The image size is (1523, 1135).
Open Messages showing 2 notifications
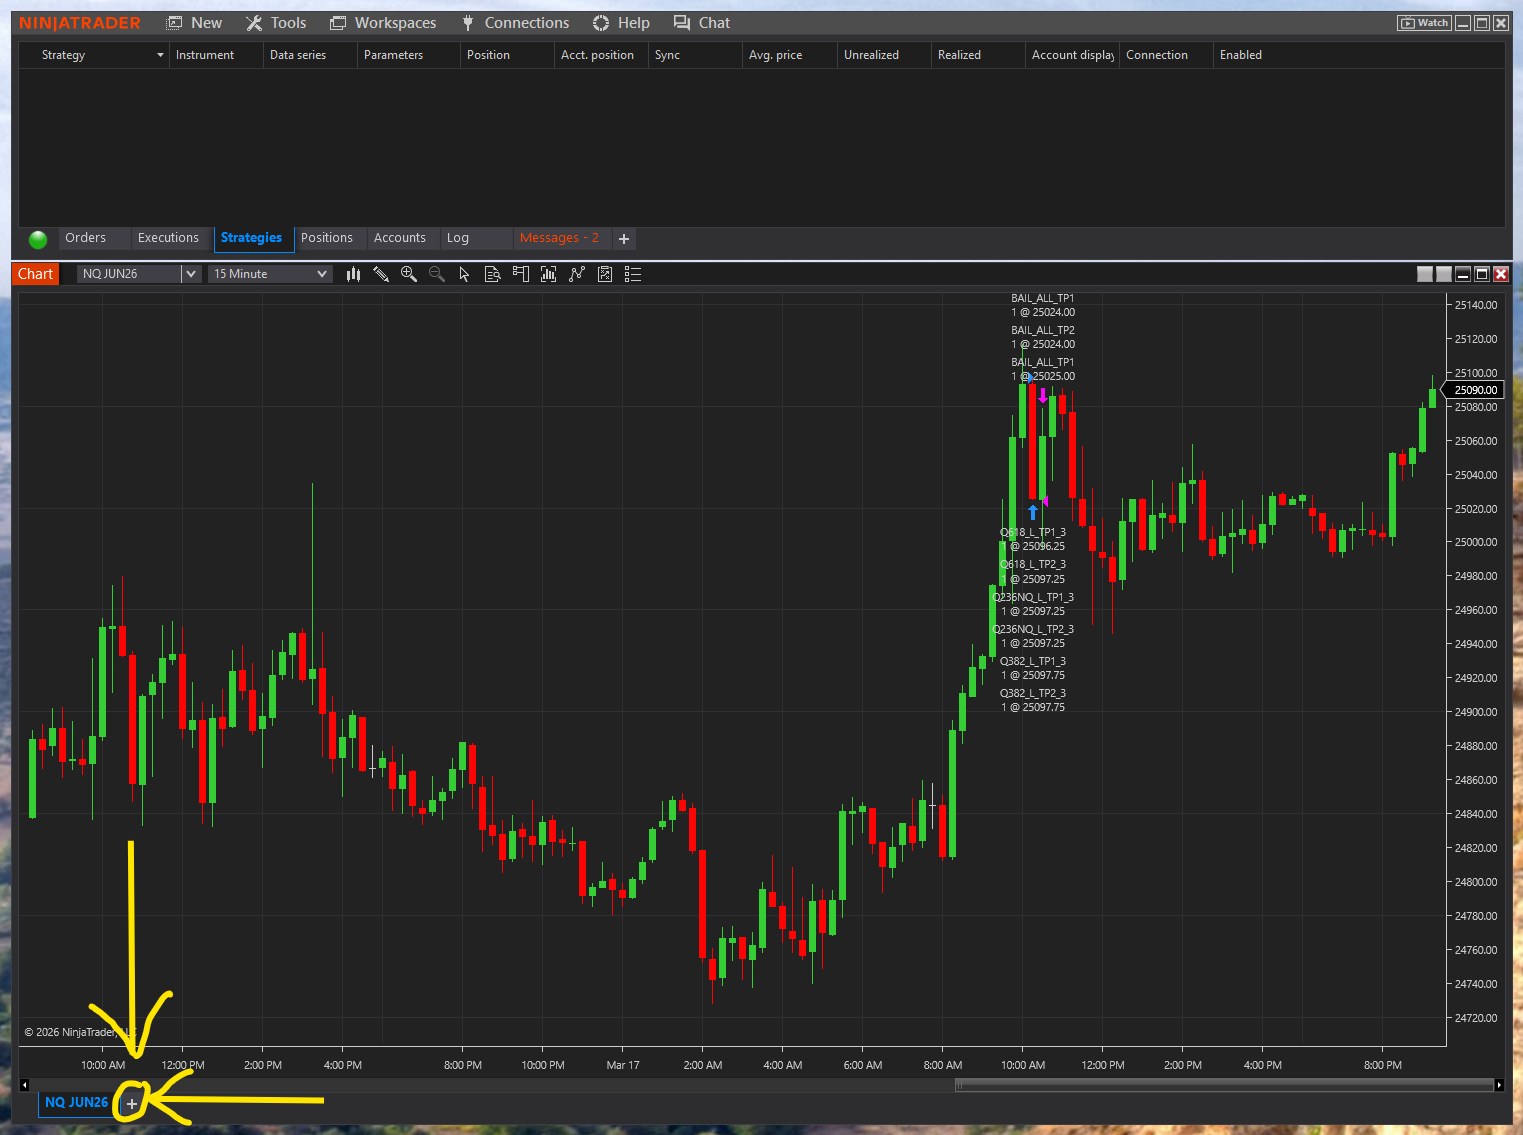point(557,238)
